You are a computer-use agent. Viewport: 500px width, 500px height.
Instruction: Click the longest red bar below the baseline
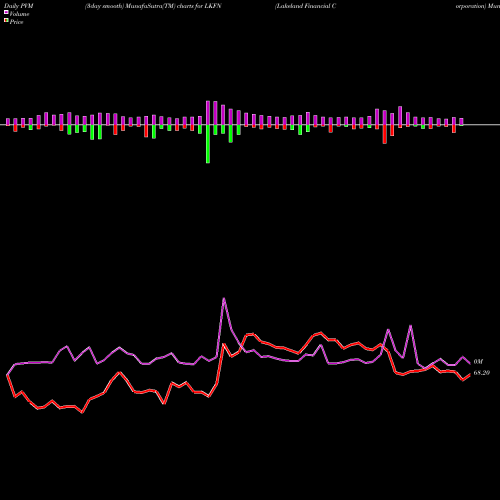[385, 134]
